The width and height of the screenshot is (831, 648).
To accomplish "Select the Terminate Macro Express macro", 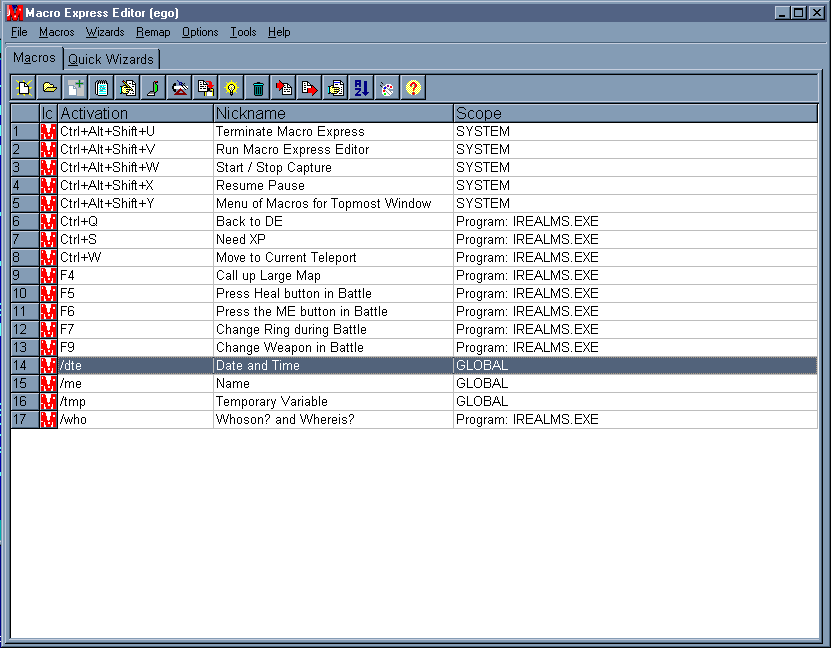I will click(333, 131).
